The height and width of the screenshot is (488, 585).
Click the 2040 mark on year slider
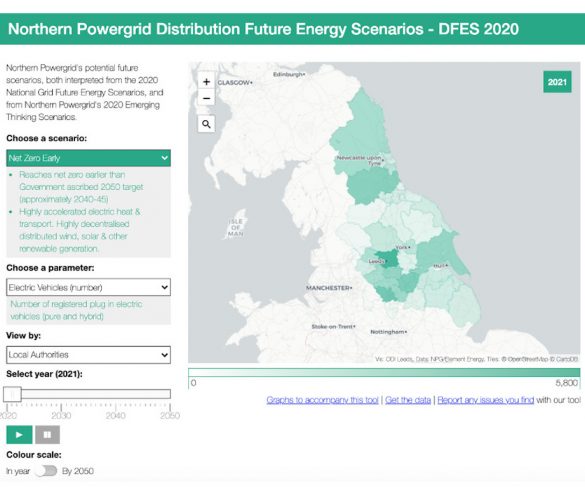[115, 415]
